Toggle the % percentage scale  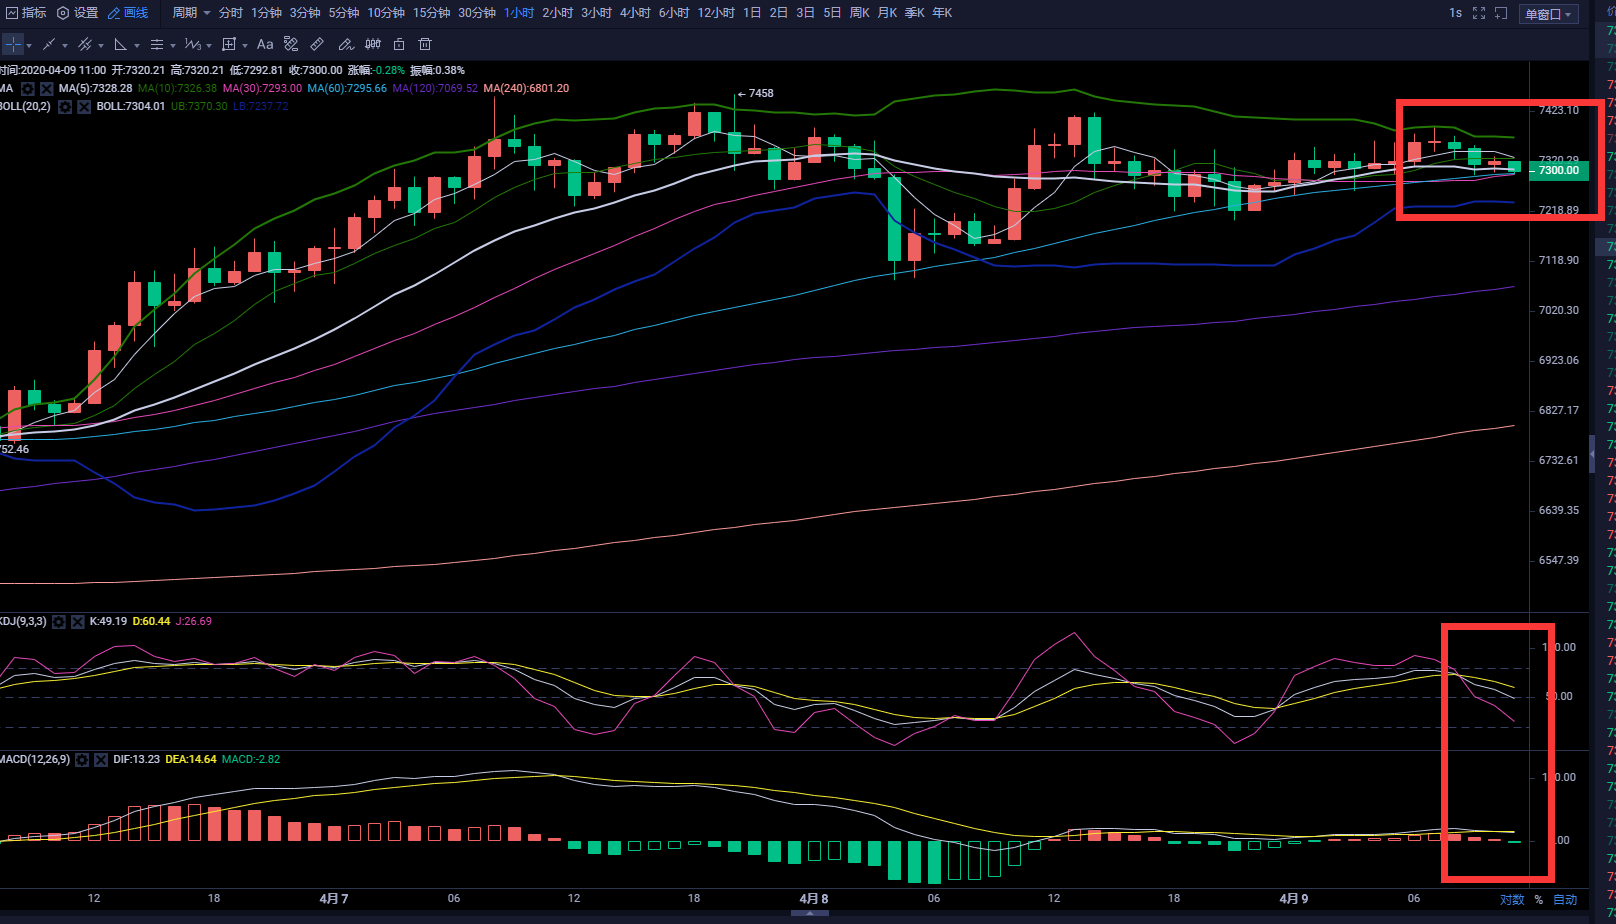coord(1539,900)
